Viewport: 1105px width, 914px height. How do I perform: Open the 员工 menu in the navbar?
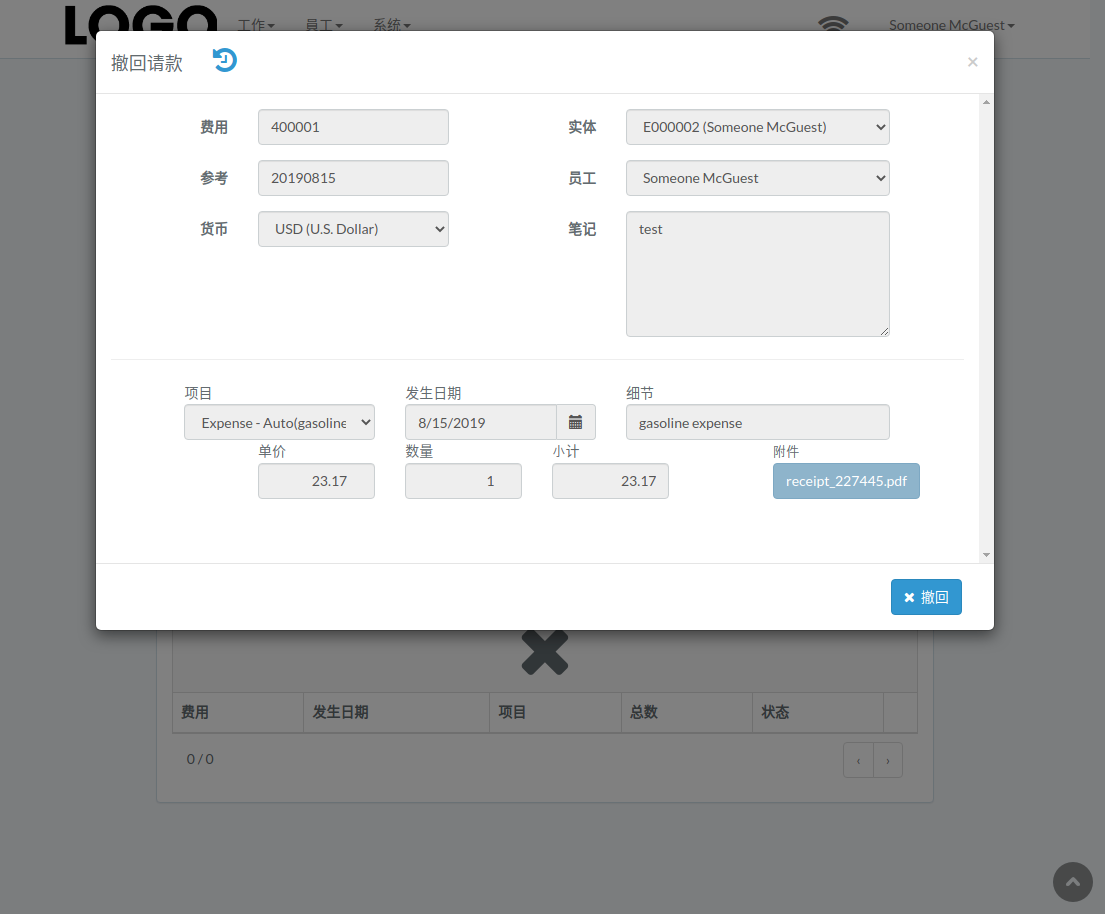point(323,25)
